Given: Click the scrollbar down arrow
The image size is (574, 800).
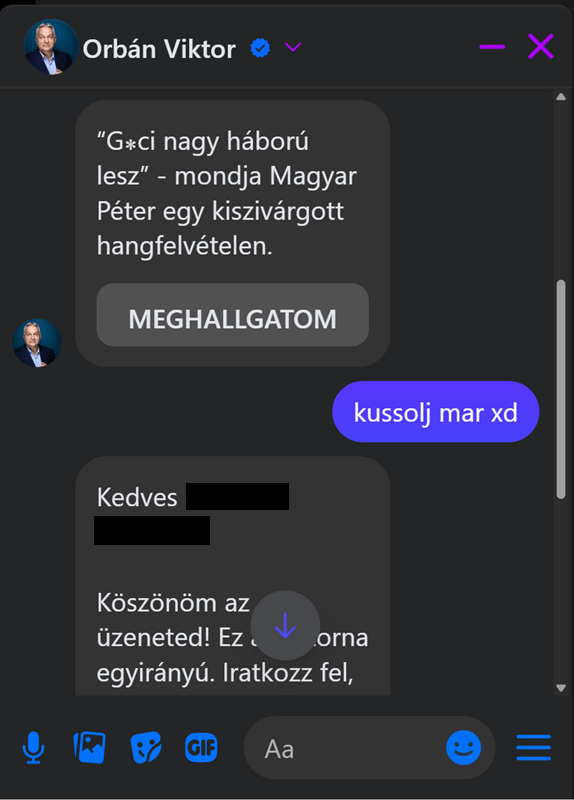Looking at the screenshot, I should (561, 688).
